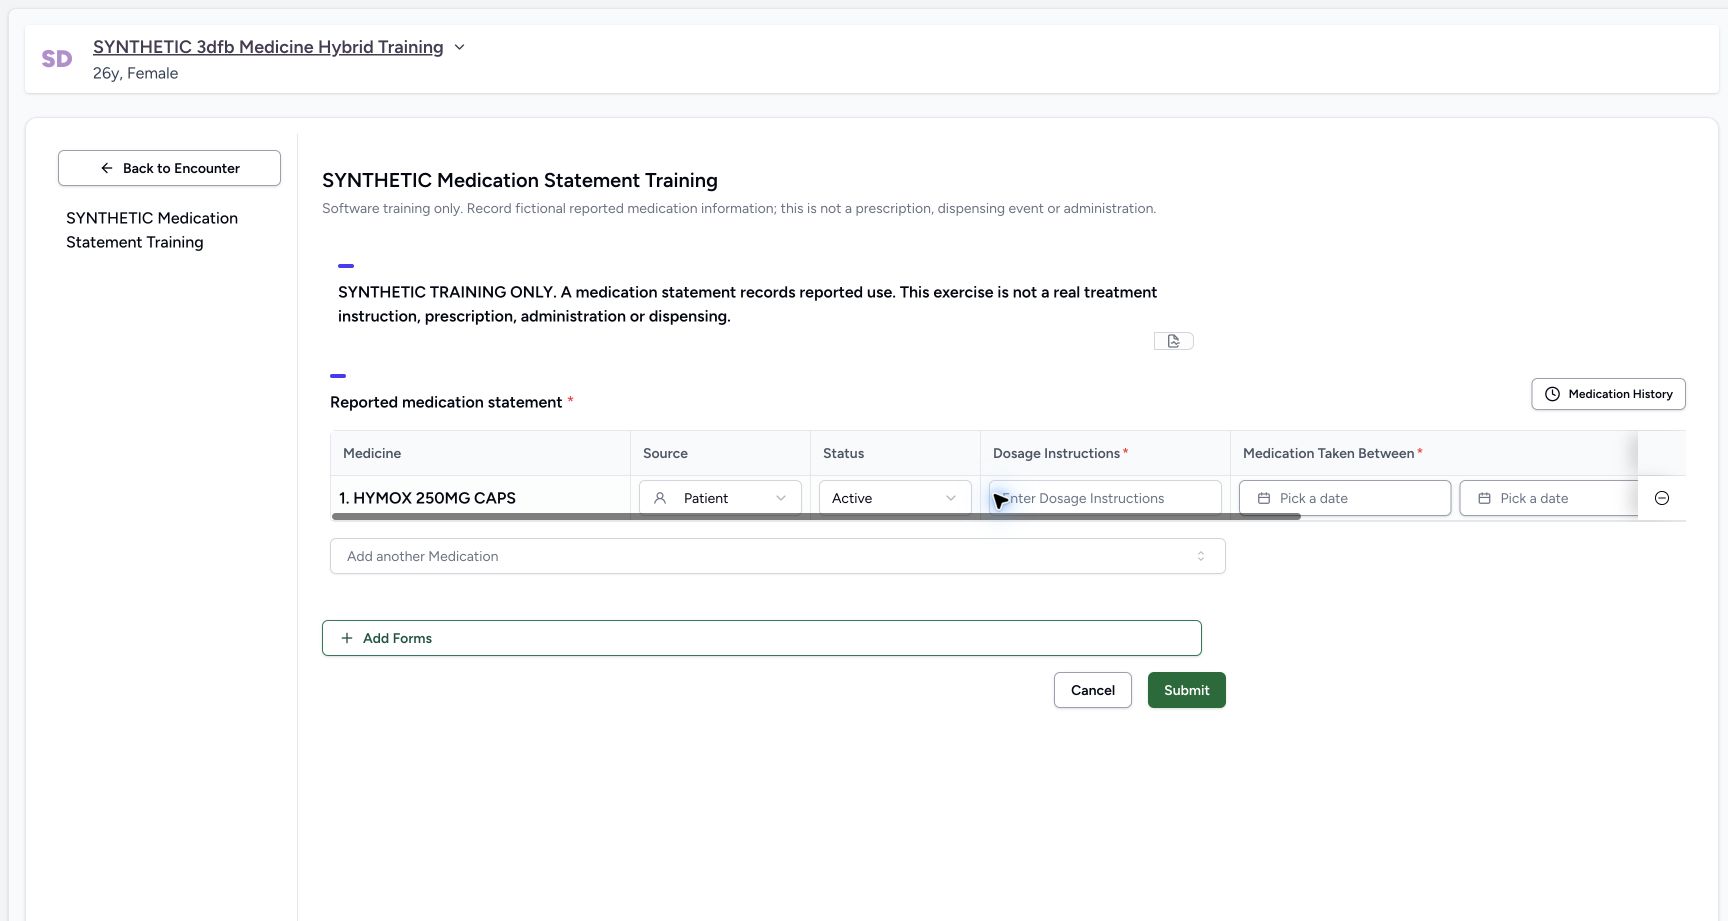Open the second Pick a date field

tap(1548, 498)
